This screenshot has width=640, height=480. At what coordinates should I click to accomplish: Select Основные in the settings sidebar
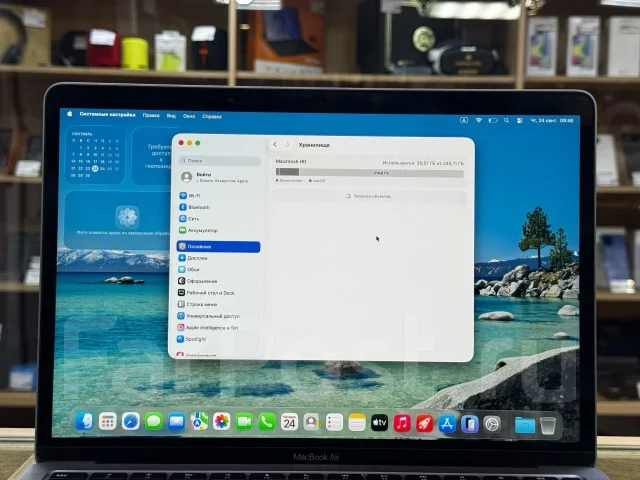tap(218, 247)
